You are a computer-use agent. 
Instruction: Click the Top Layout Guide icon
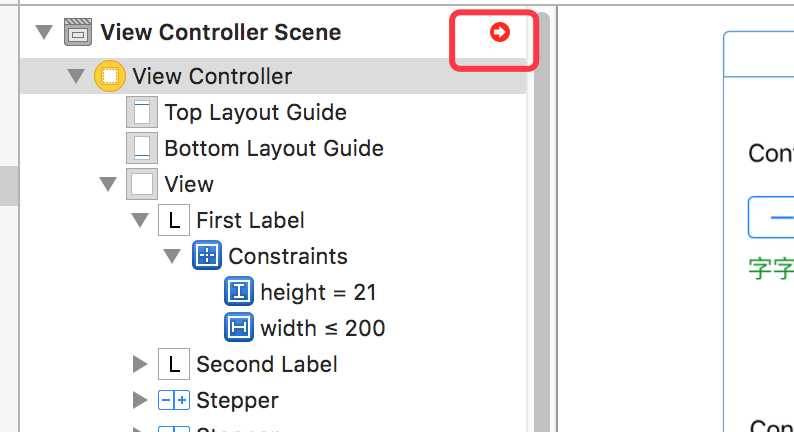click(x=142, y=112)
